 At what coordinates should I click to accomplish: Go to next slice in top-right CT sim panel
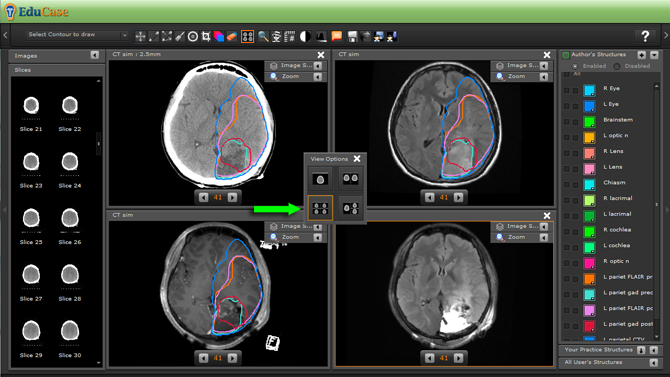click(x=458, y=197)
